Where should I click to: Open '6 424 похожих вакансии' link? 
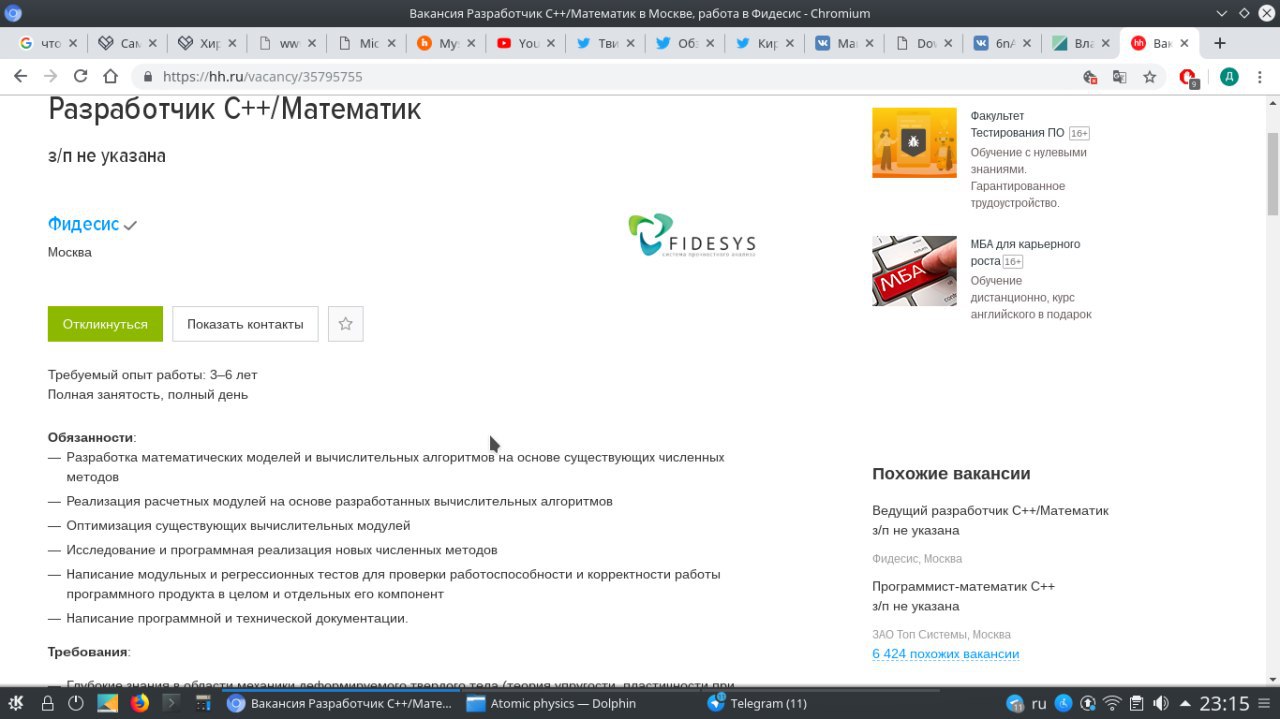pos(945,654)
